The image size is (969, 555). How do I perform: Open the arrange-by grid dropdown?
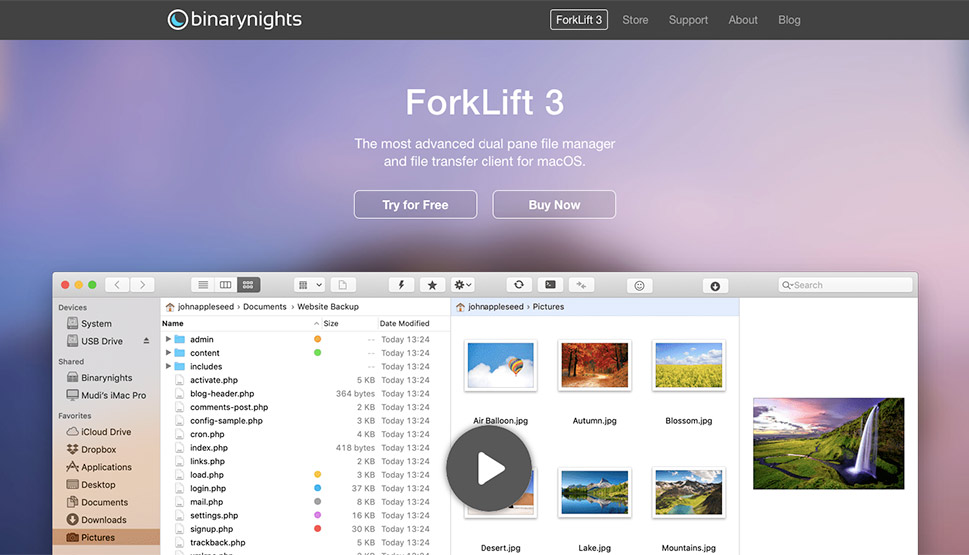pyautogui.click(x=310, y=285)
